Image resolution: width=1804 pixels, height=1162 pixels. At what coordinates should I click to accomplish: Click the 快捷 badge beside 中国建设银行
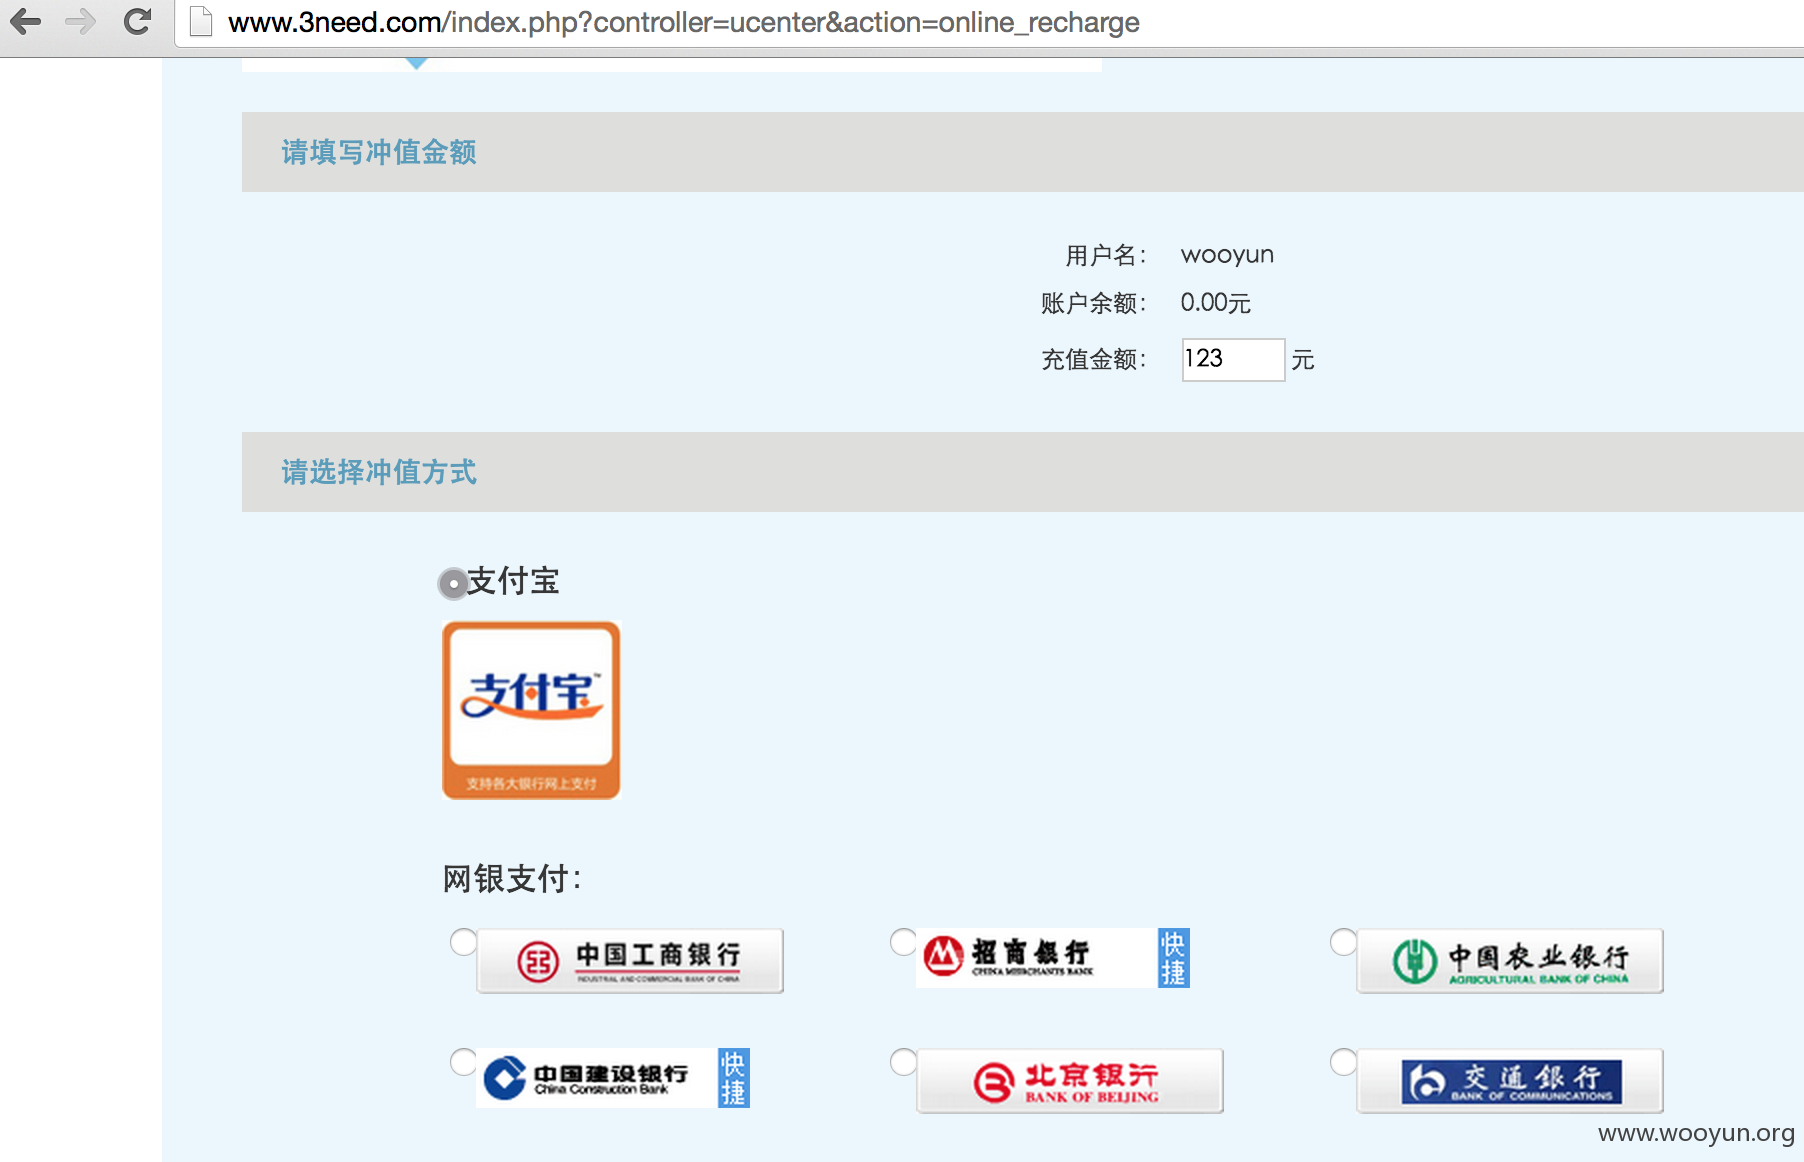pos(733,1078)
